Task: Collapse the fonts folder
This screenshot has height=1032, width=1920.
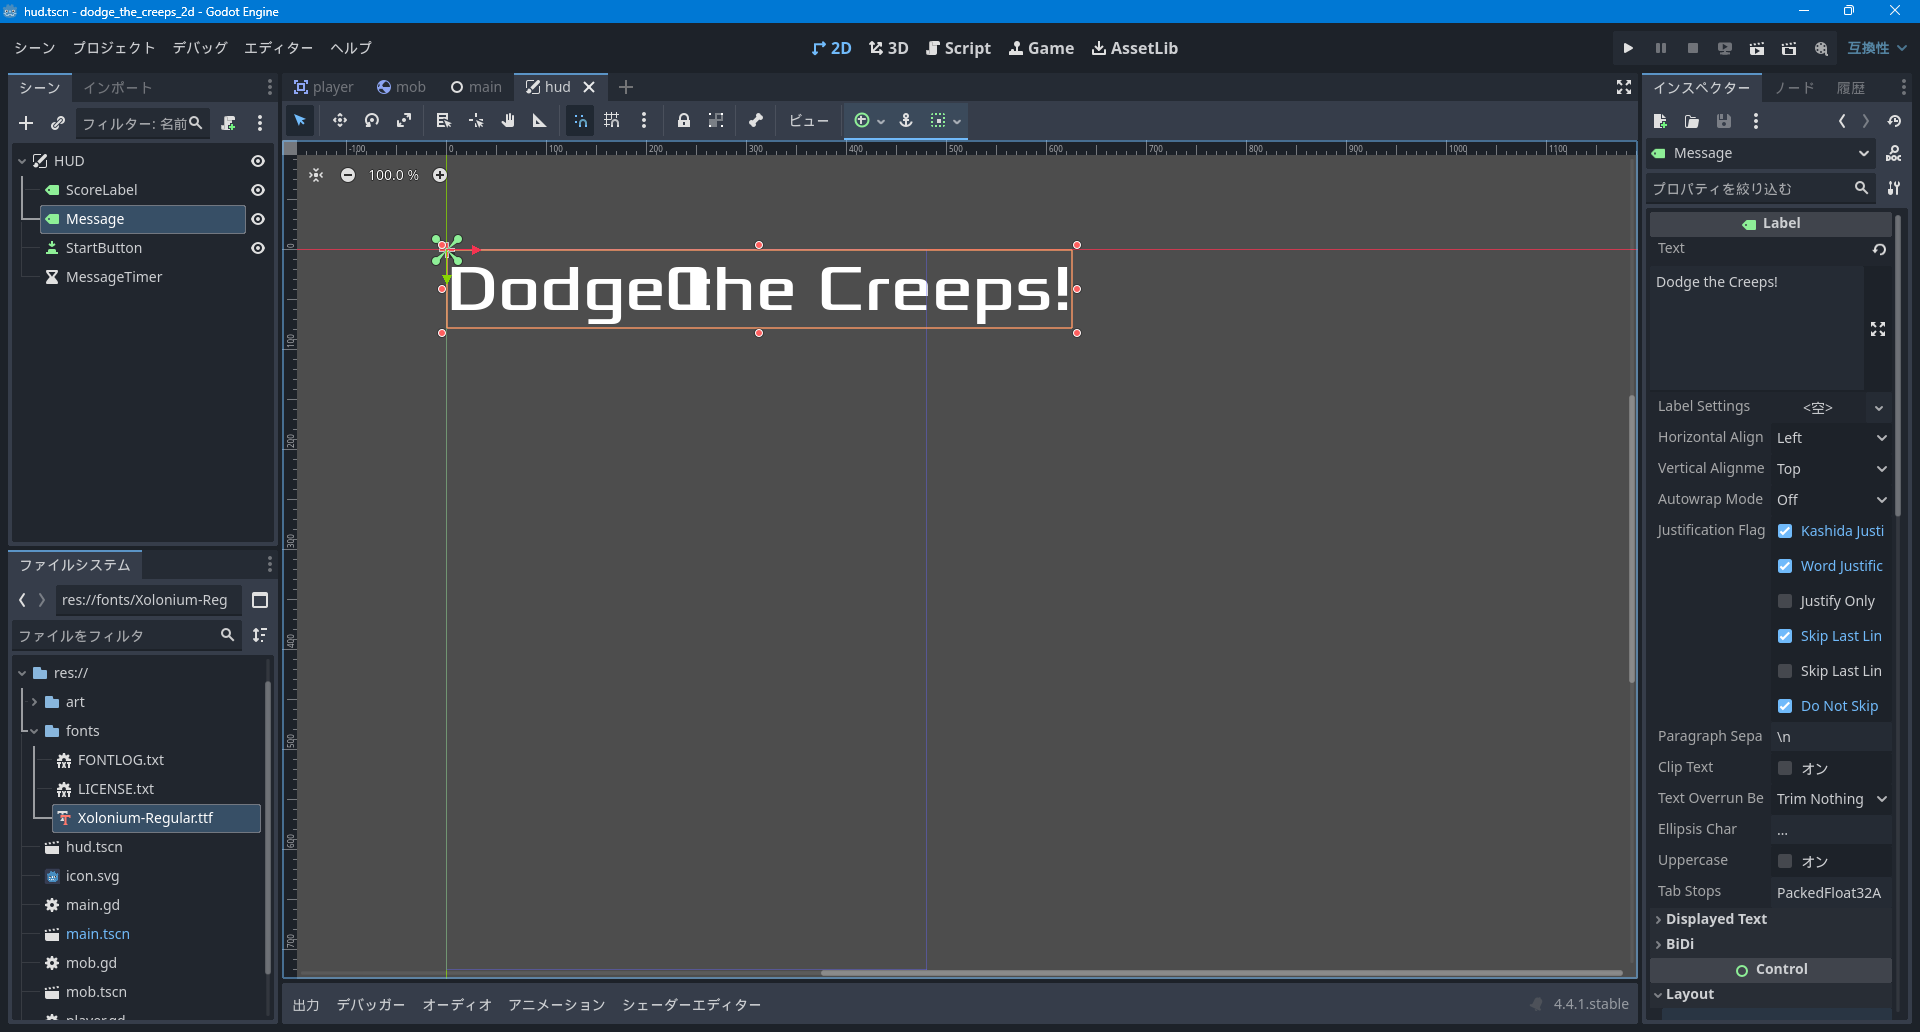Action: (x=34, y=731)
